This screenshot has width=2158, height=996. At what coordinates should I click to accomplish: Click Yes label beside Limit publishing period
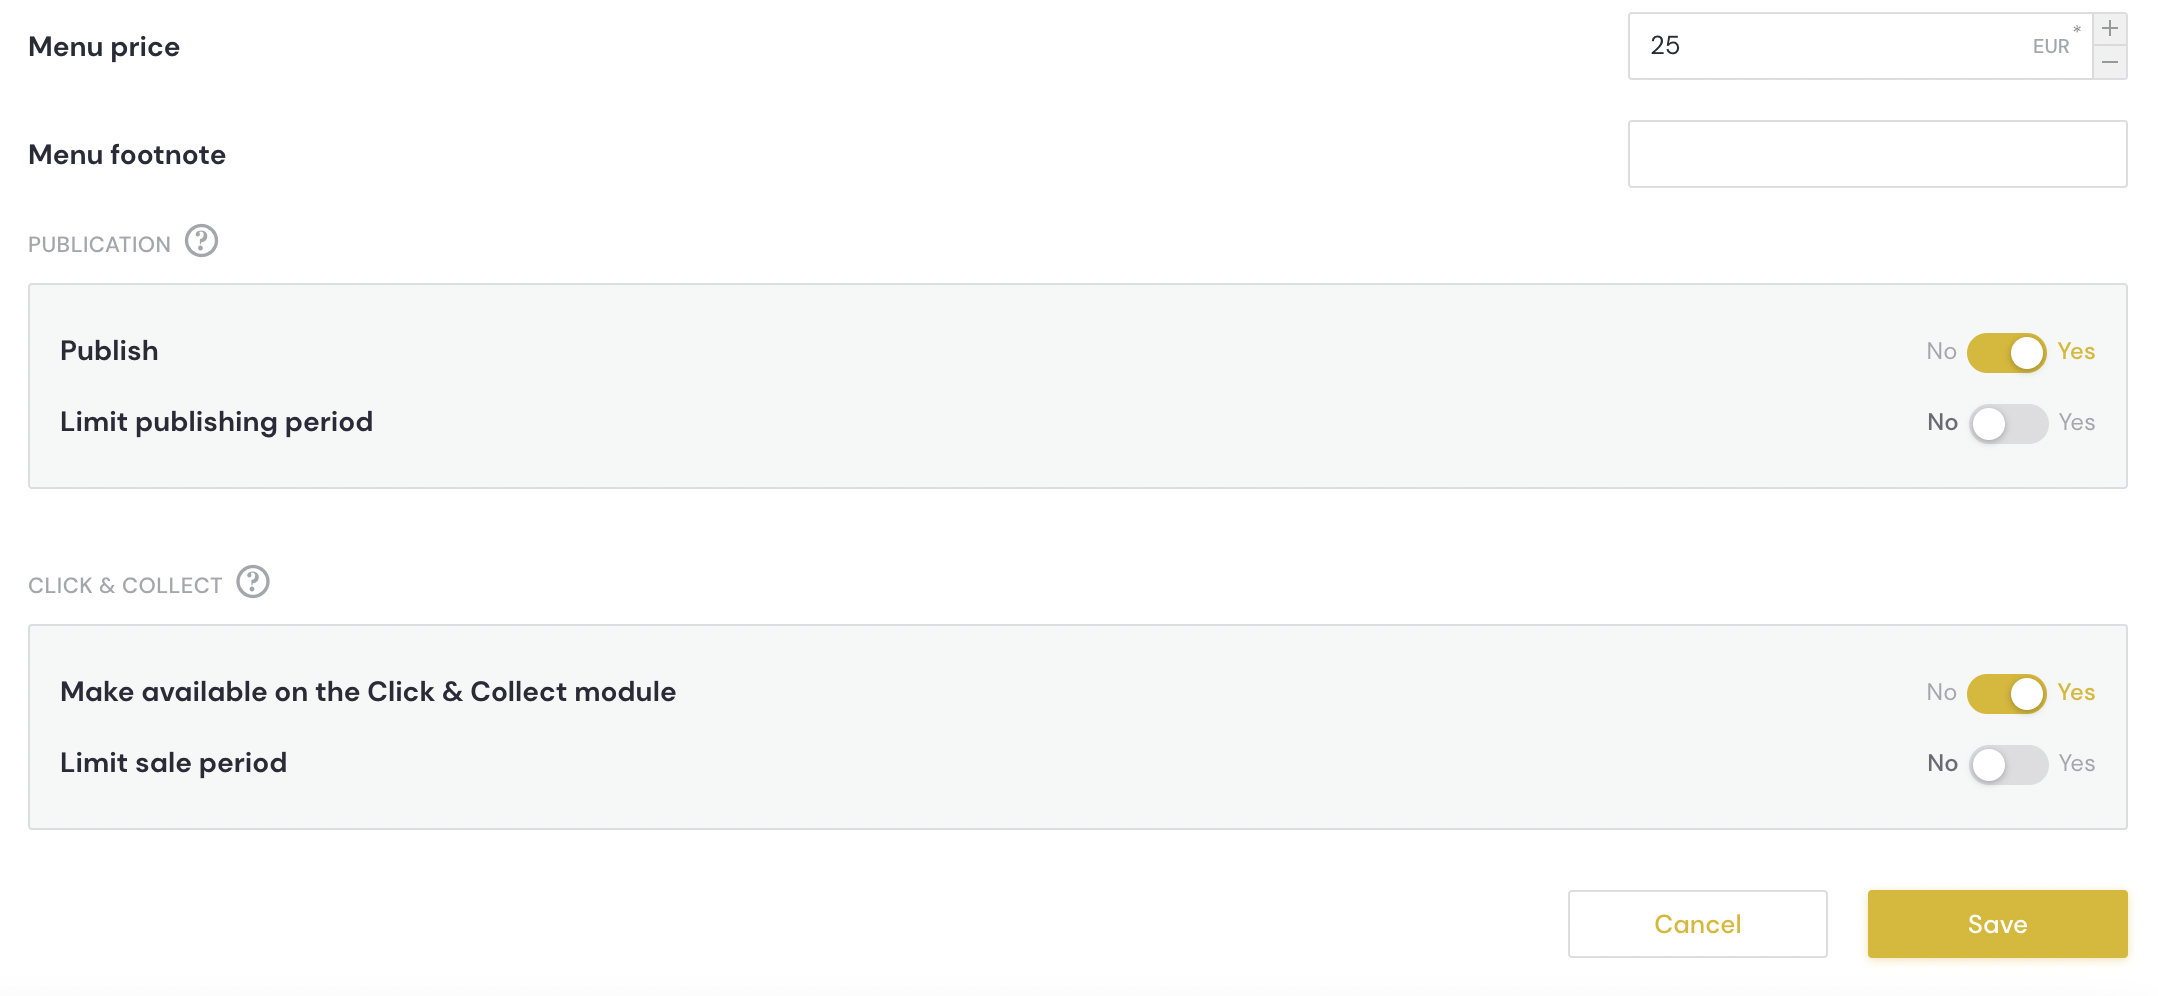[x=2076, y=423]
